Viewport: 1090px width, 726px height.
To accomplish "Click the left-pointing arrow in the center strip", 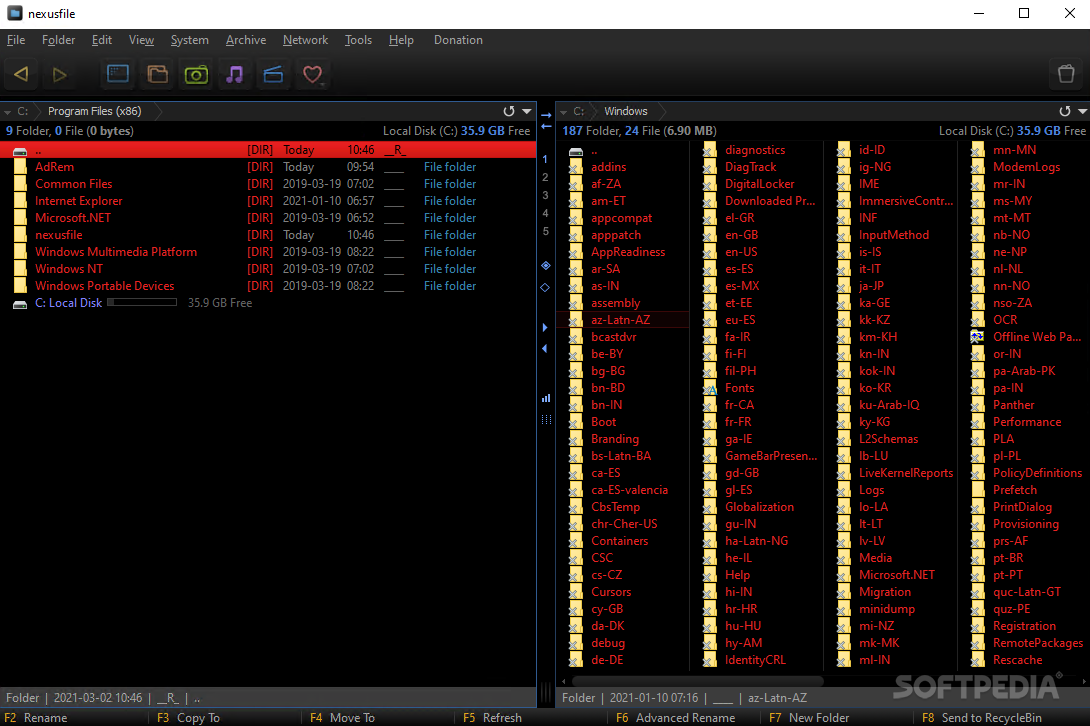I will (x=546, y=127).
